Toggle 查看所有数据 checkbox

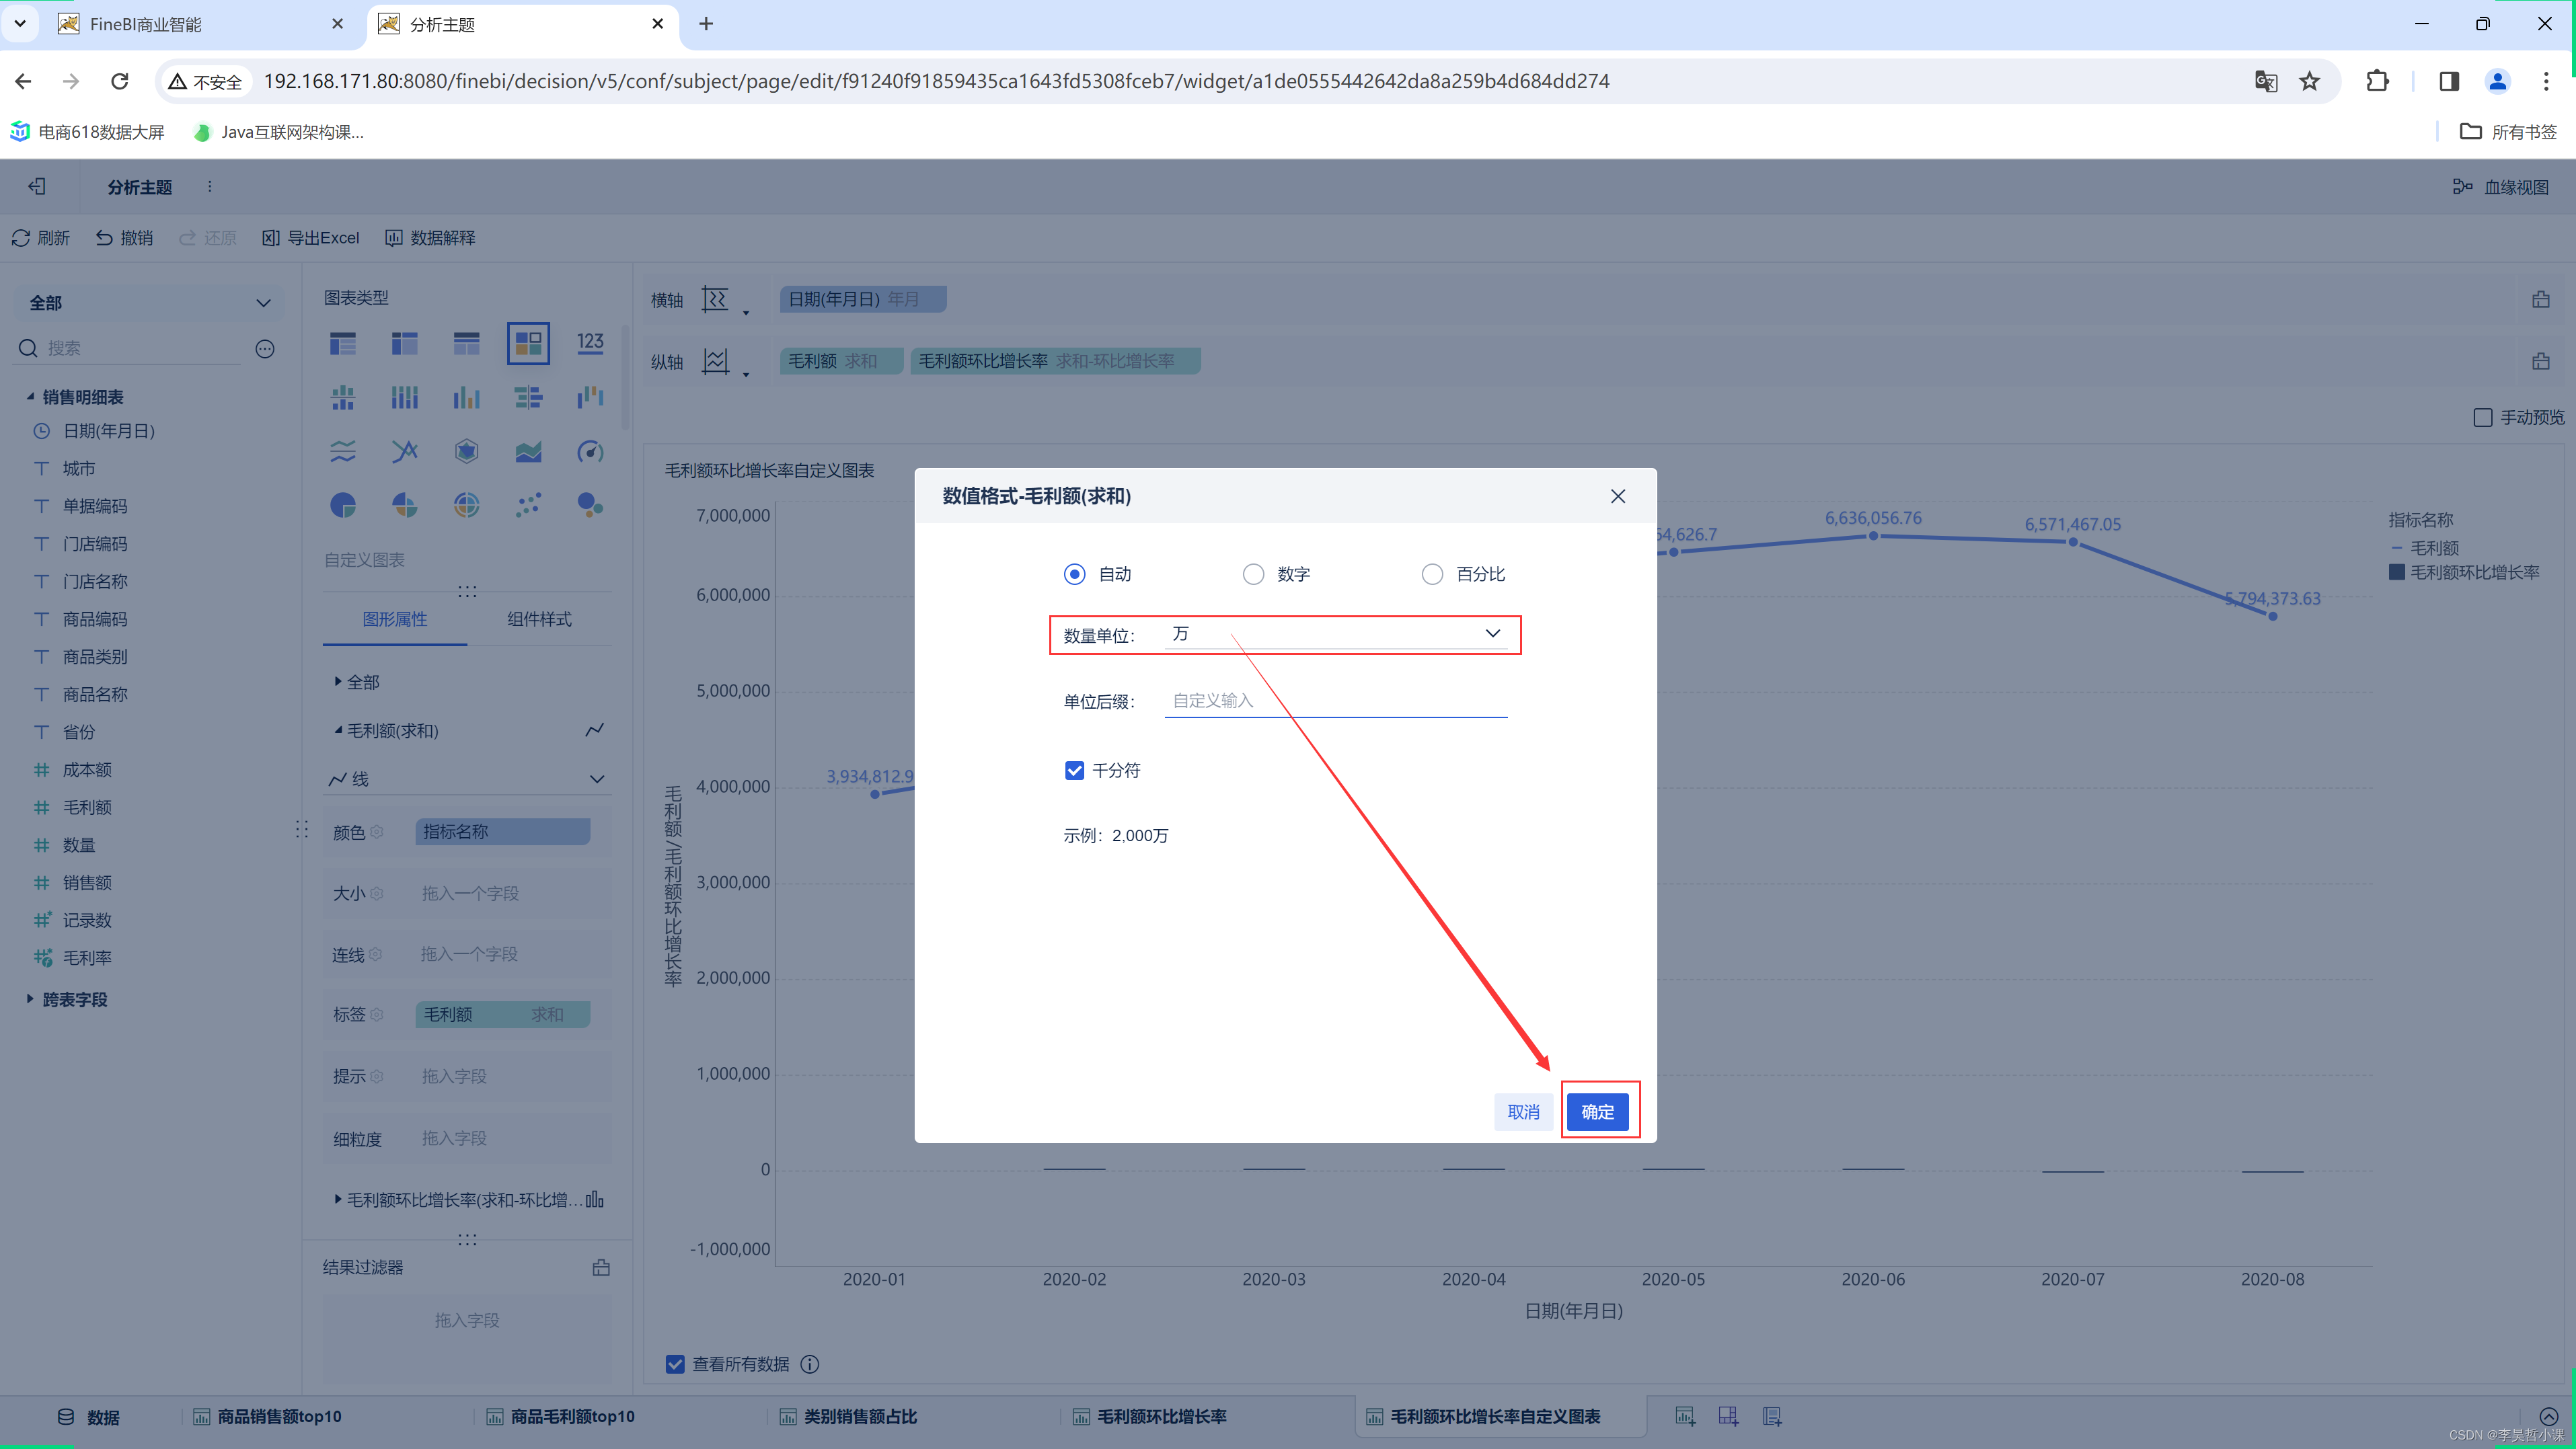pos(675,1364)
